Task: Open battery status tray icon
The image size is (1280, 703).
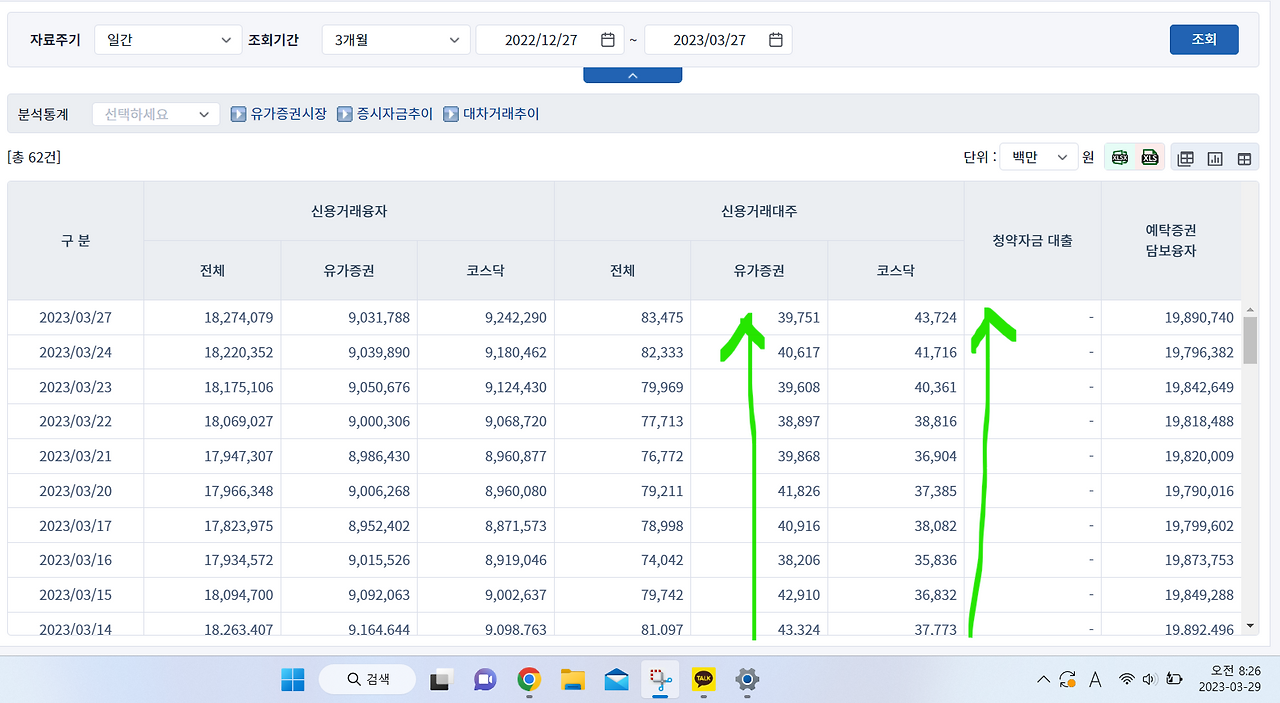Action: click(1174, 680)
